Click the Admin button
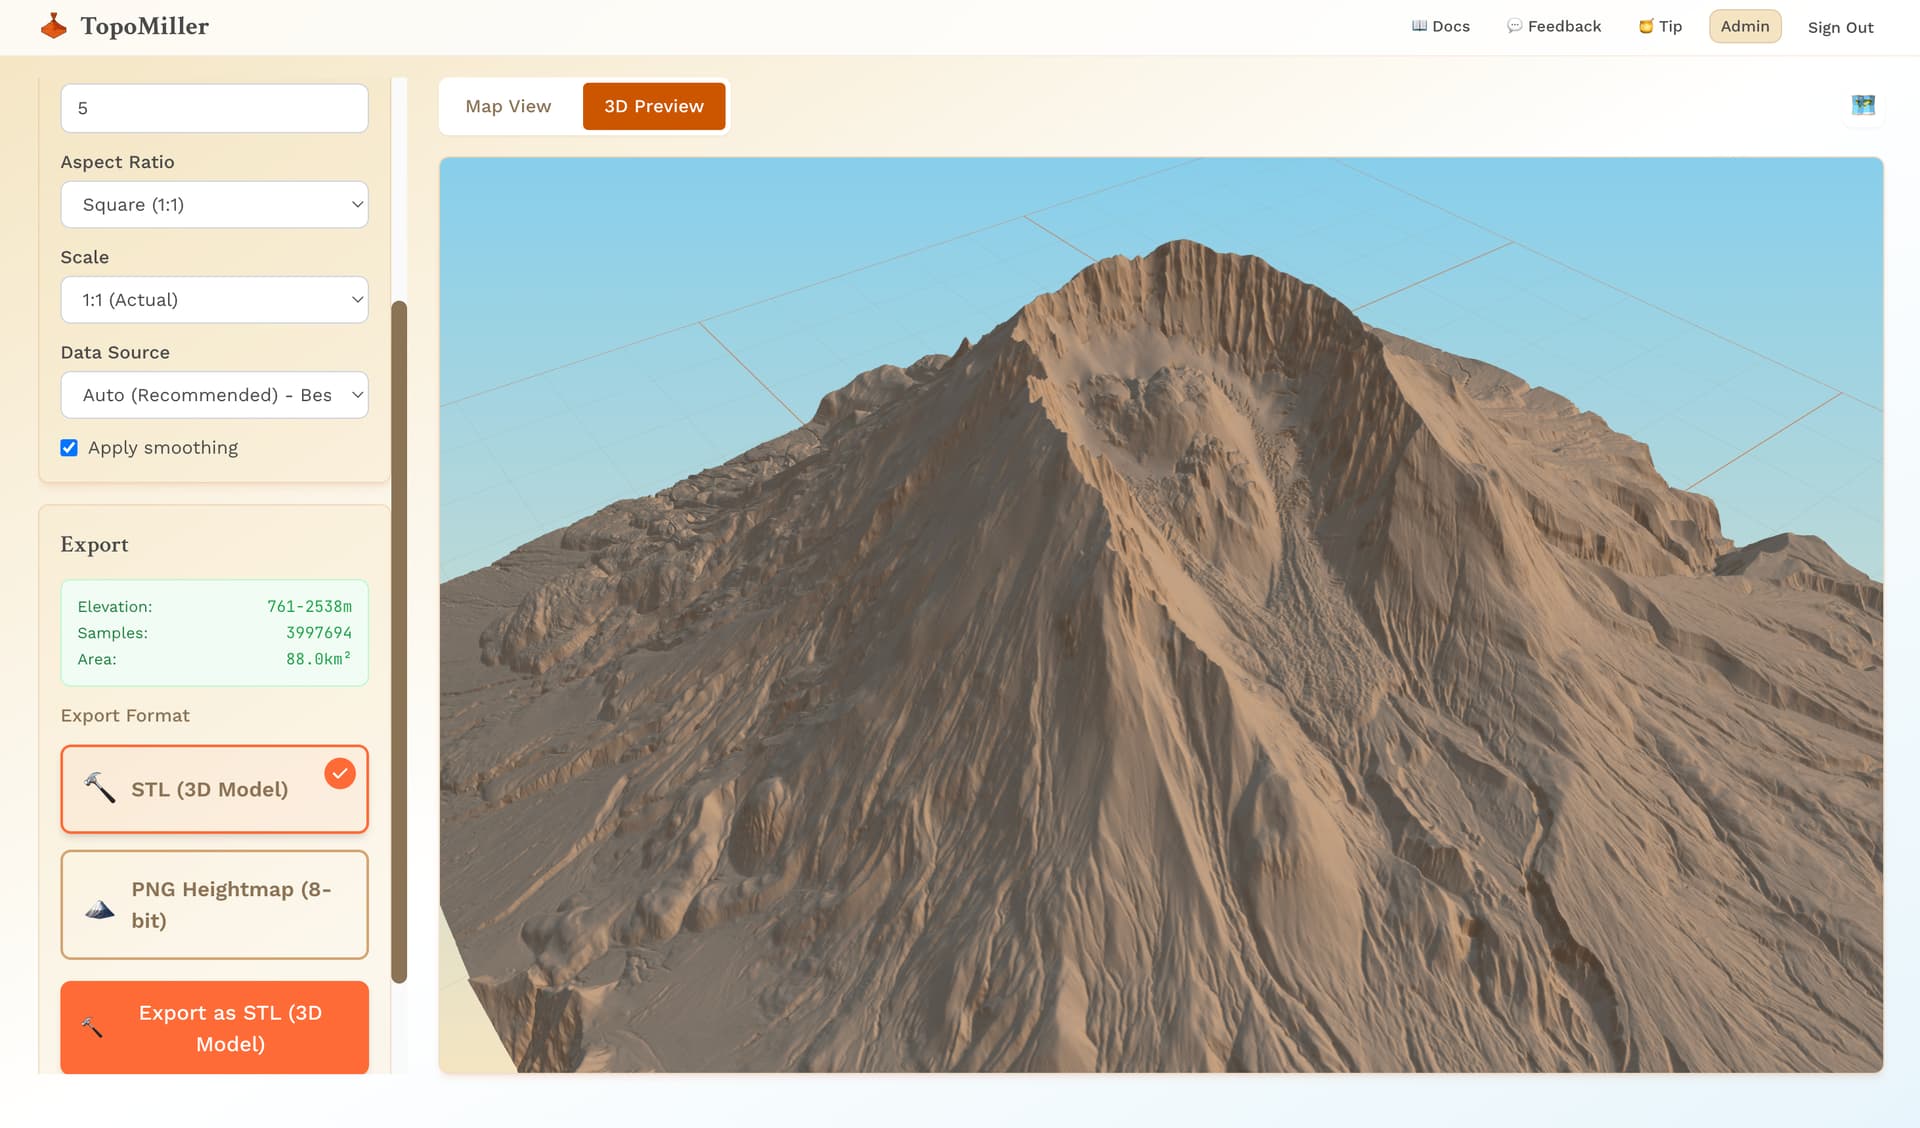1920x1128 pixels. (x=1744, y=26)
